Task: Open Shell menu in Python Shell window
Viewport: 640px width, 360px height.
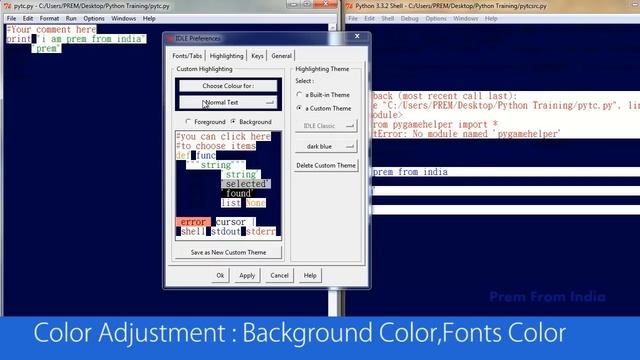Action: tap(387, 18)
